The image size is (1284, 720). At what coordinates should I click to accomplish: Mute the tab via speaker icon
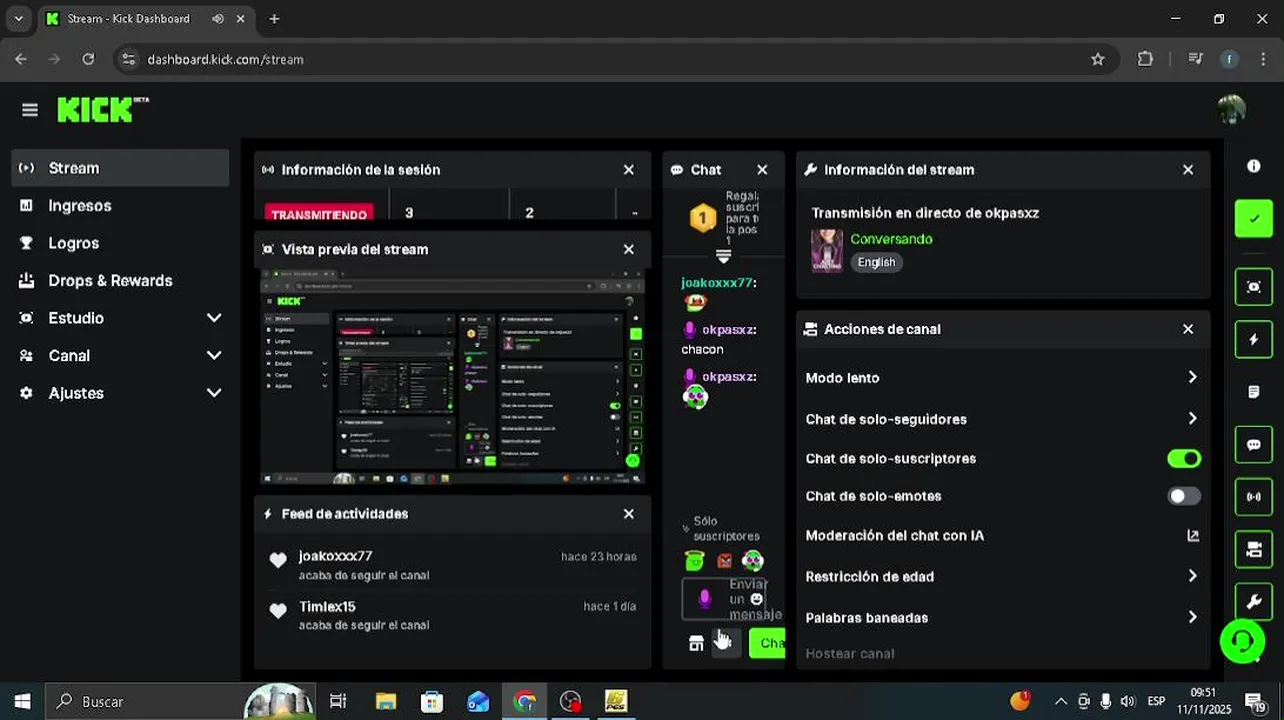[x=218, y=19]
